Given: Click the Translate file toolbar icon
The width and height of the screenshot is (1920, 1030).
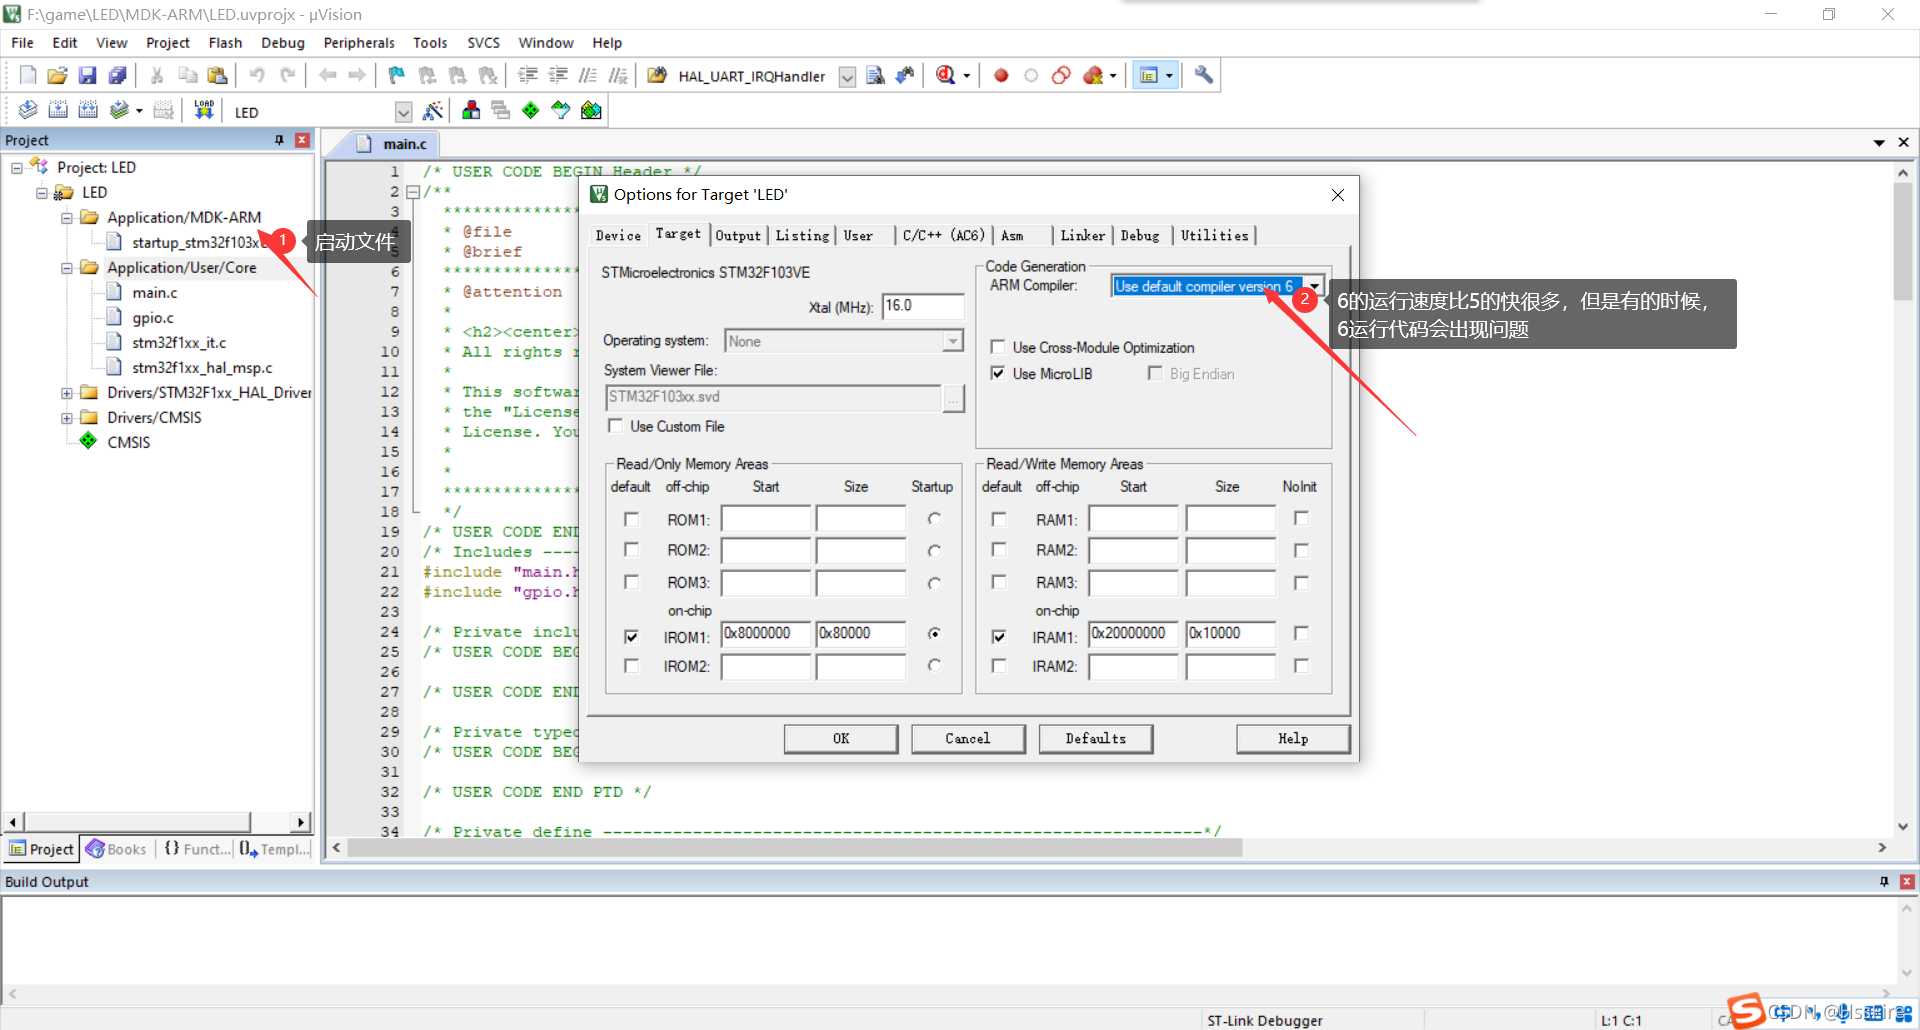Looking at the screenshot, I should click(x=28, y=110).
